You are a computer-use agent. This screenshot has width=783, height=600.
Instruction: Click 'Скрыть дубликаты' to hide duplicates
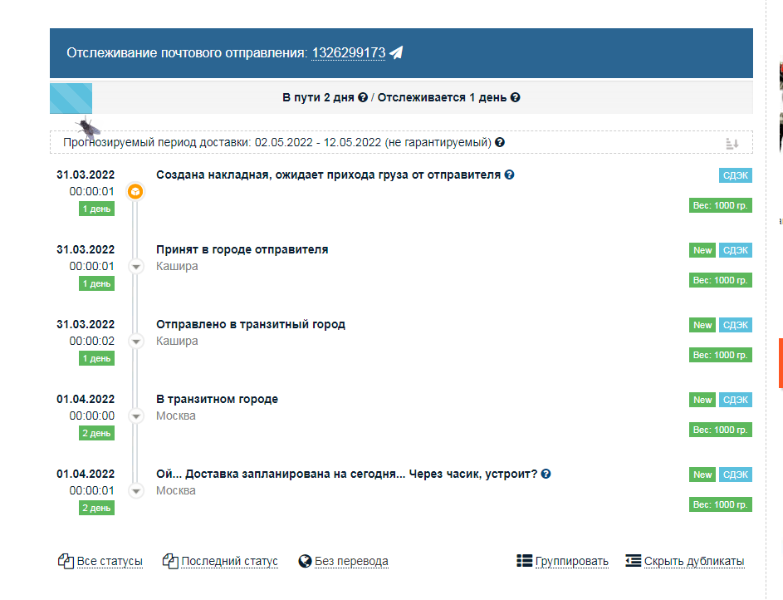693,561
